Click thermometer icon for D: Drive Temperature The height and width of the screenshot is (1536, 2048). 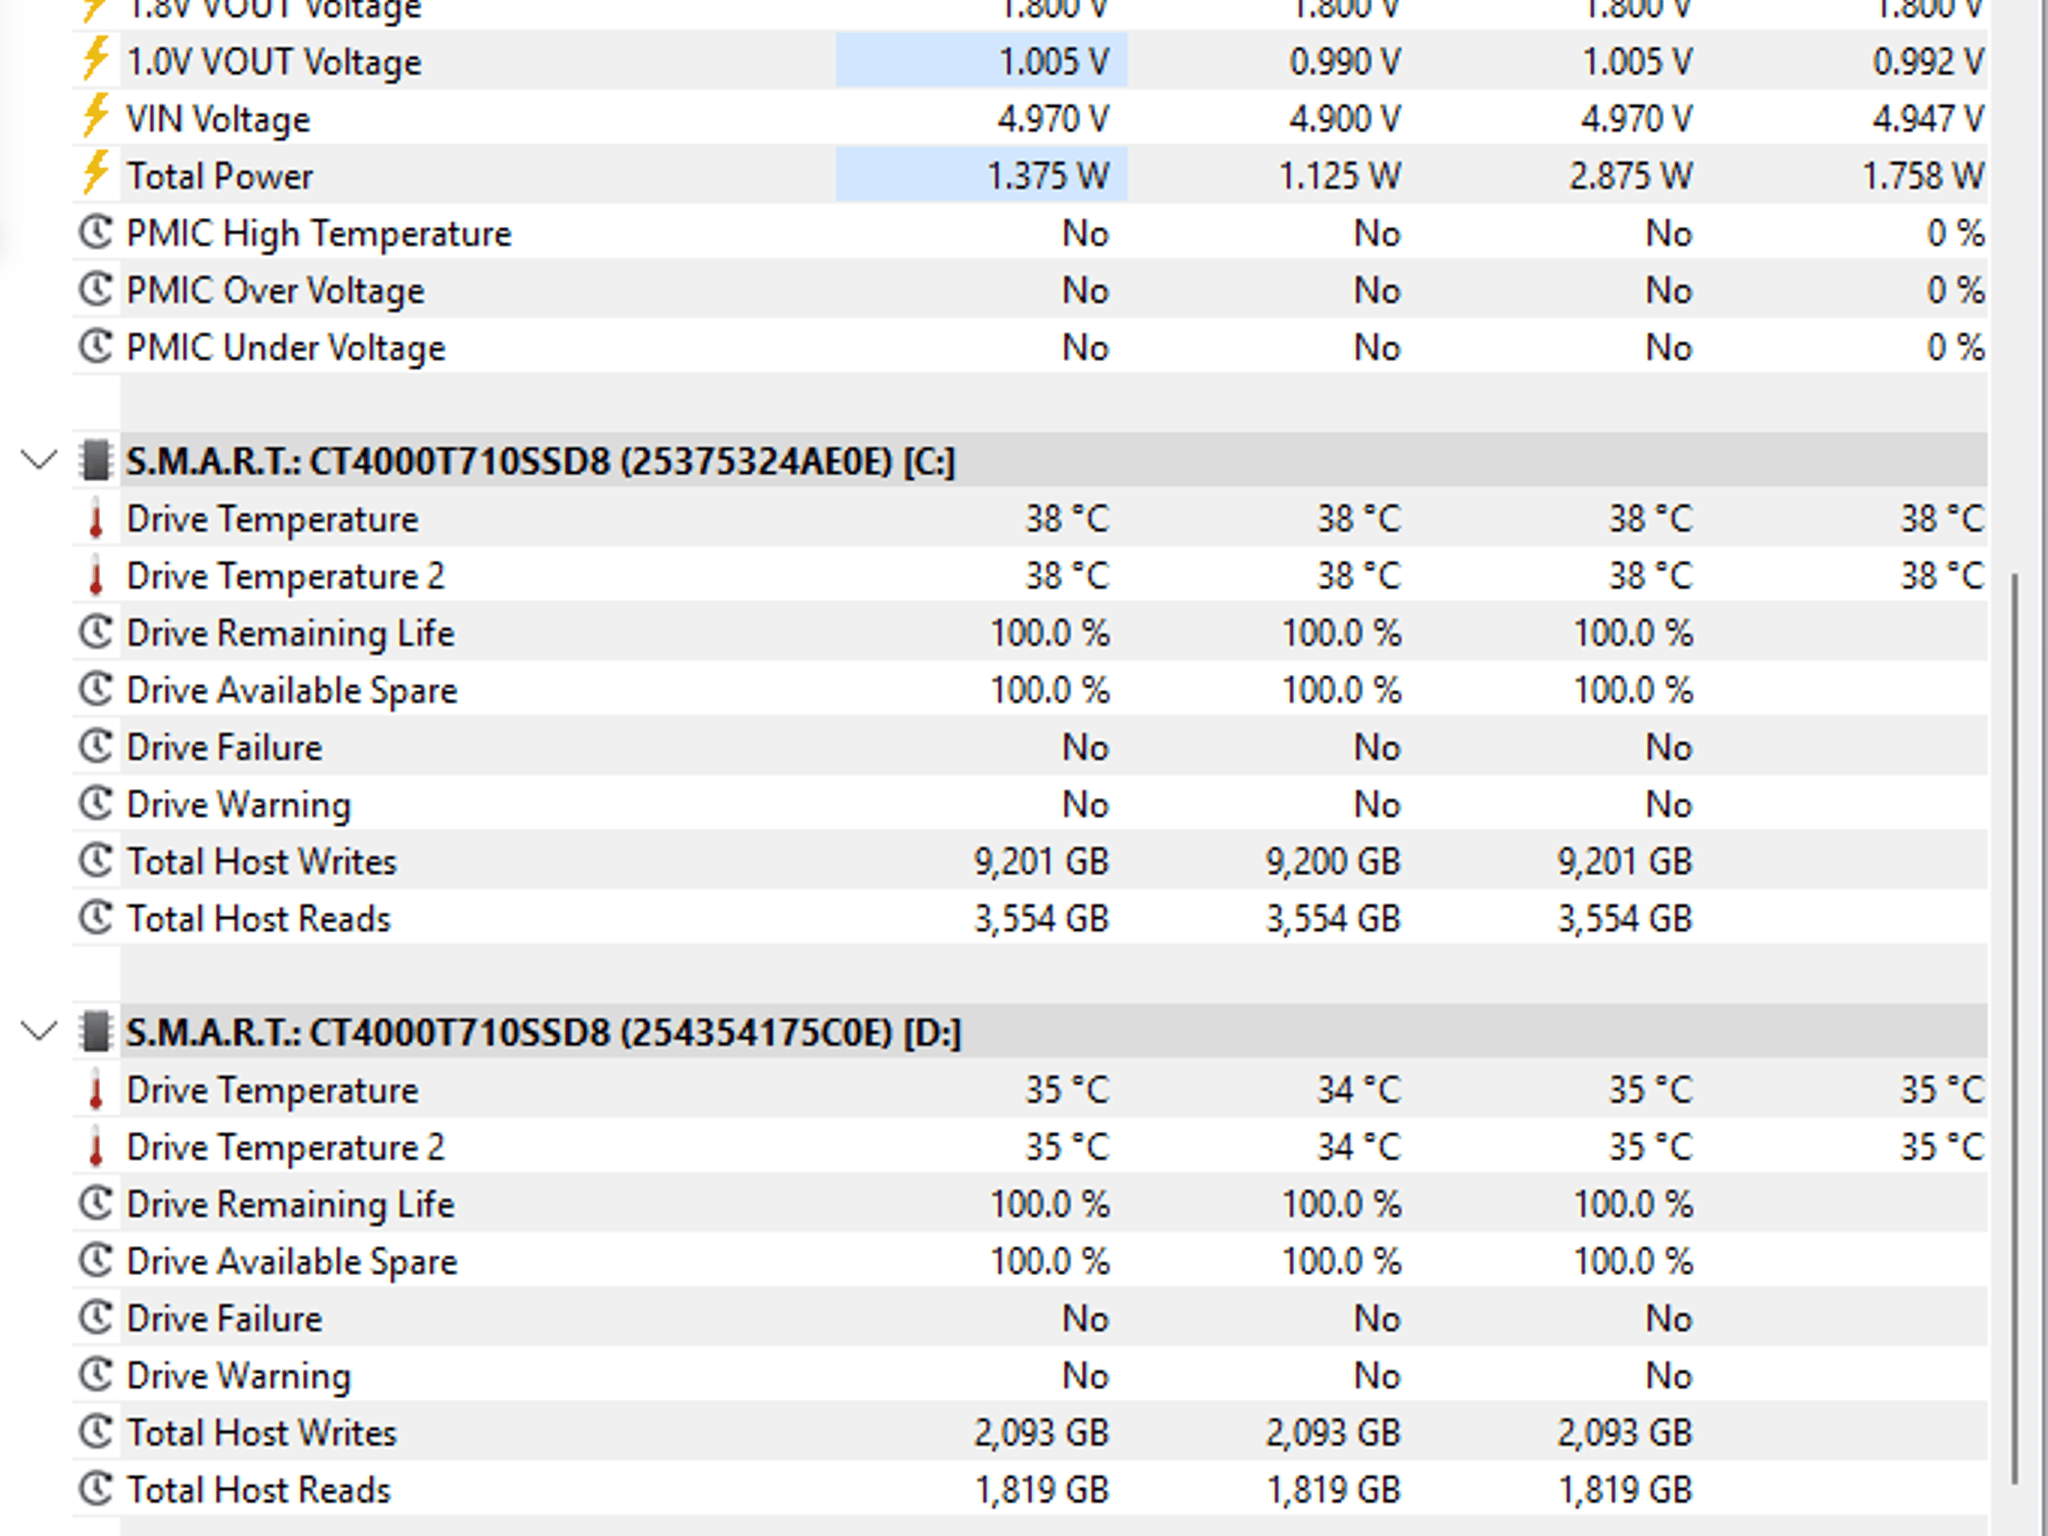pyautogui.click(x=96, y=1089)
